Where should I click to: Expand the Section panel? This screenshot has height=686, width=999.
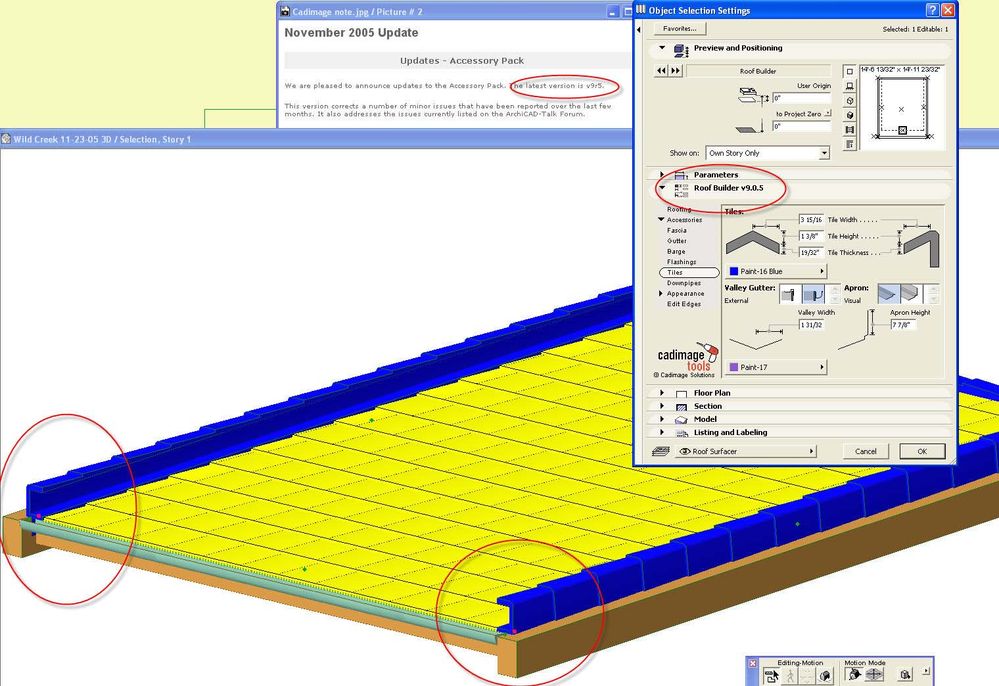click(x=662, y=406)
